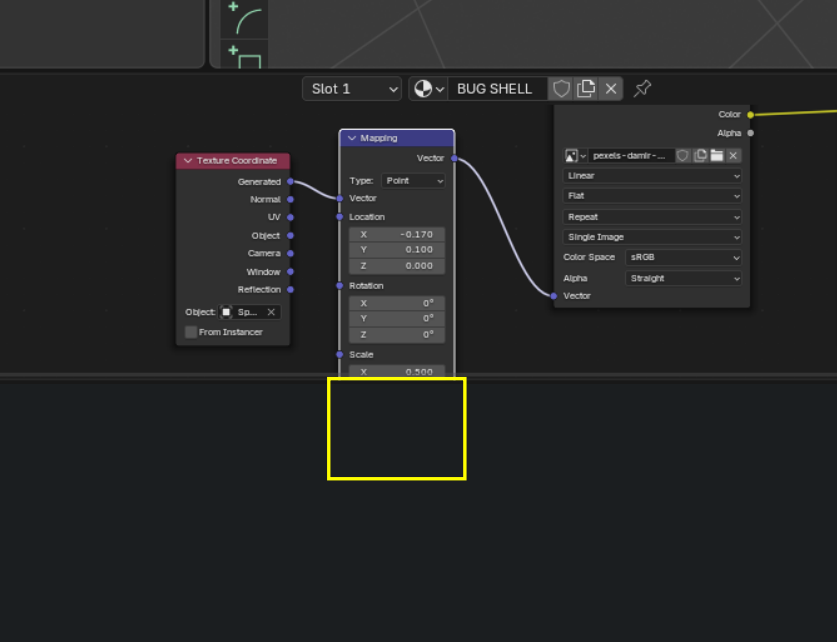This screenshot has height=642, width=837.
Task: Toggle fake user shield on the image
Action: (683, 156)
